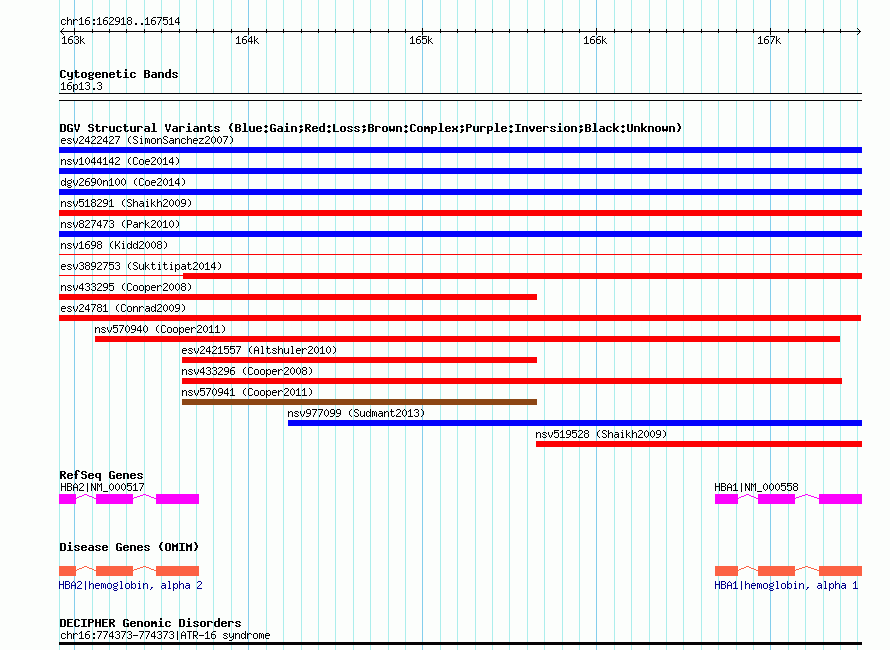This screenshot has height=650, width=890.
Task: Click the 166k ruler tick label
Action: pos(595,40)
